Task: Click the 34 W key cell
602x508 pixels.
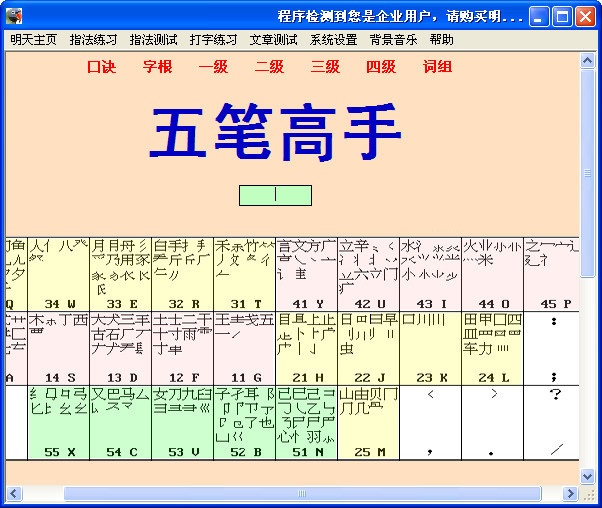Action: [x=59, y=274]
